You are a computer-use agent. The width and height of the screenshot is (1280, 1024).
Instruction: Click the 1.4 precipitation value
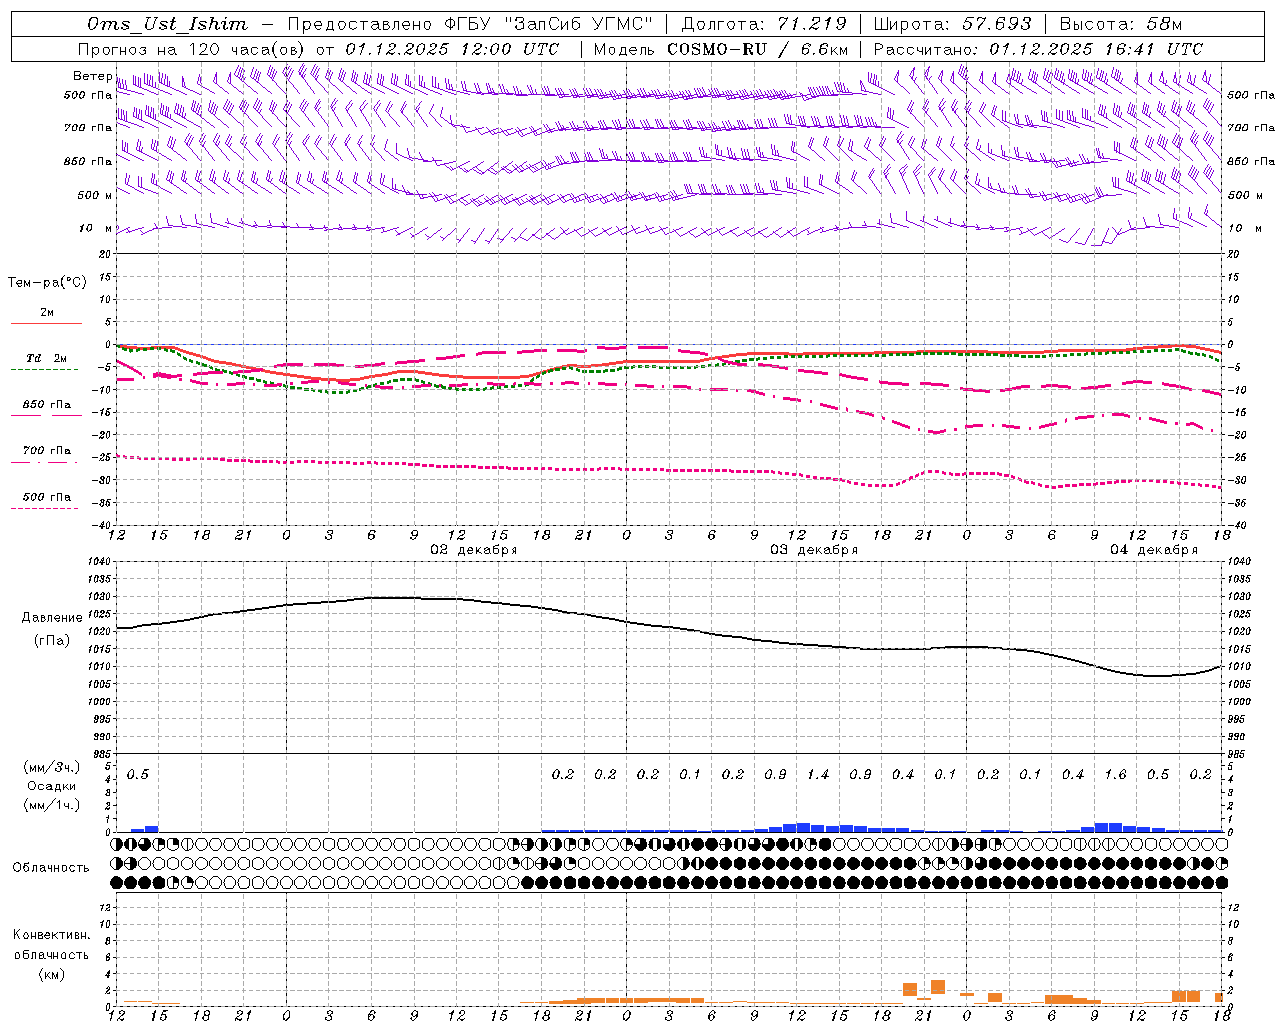coord(818,774)
